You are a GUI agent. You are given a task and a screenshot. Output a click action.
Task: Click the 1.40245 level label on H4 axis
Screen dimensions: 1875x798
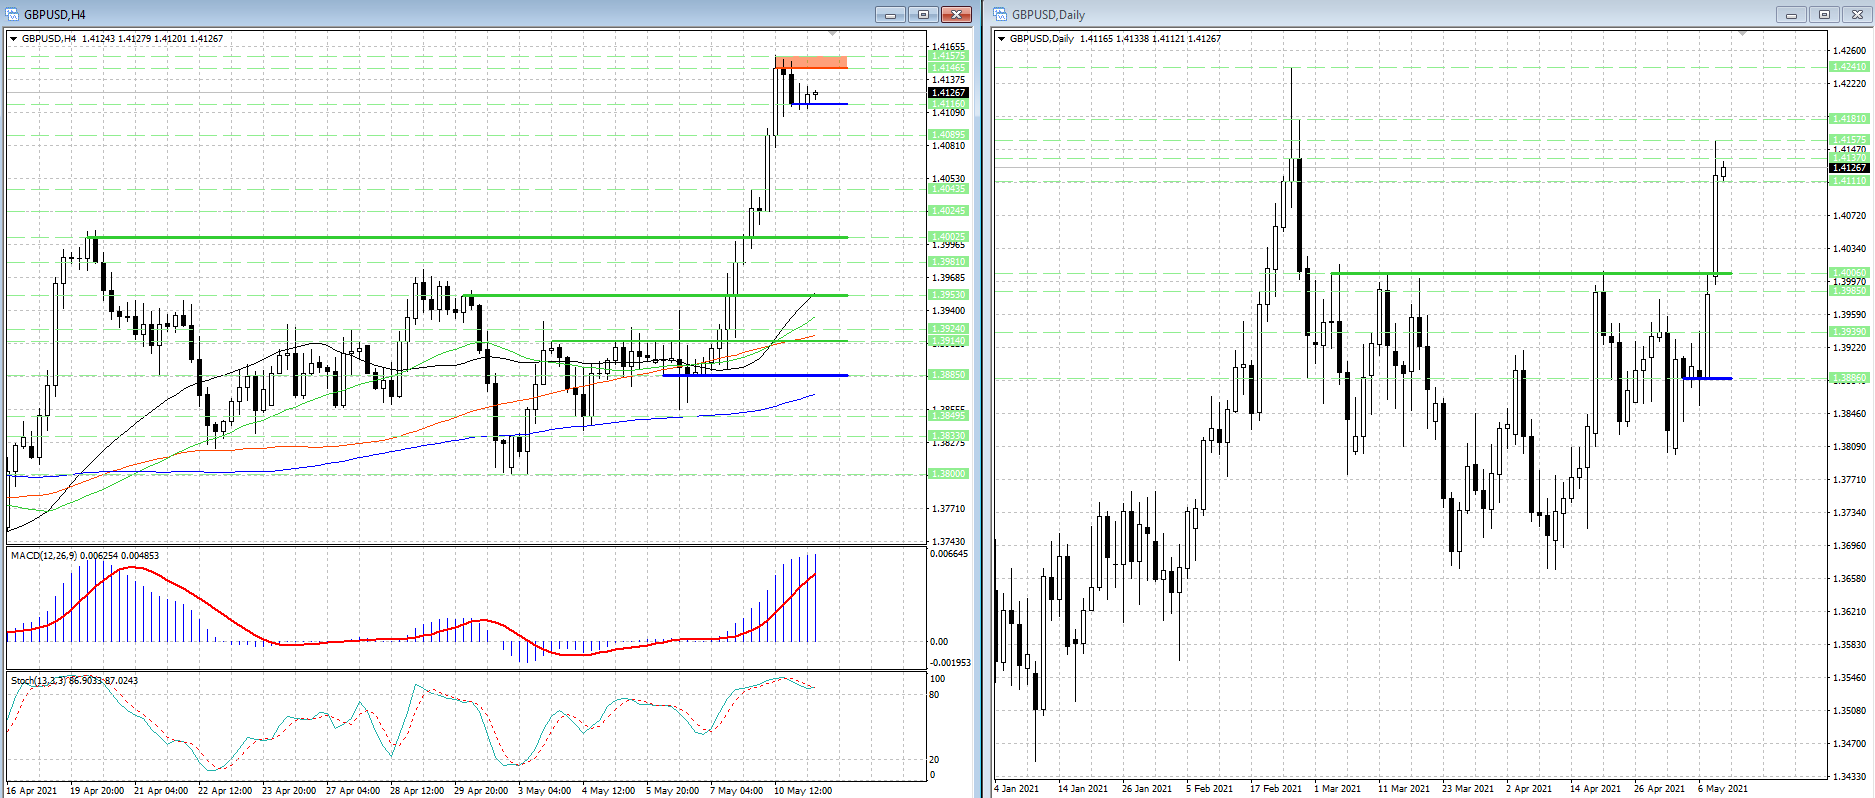[949, 211]
